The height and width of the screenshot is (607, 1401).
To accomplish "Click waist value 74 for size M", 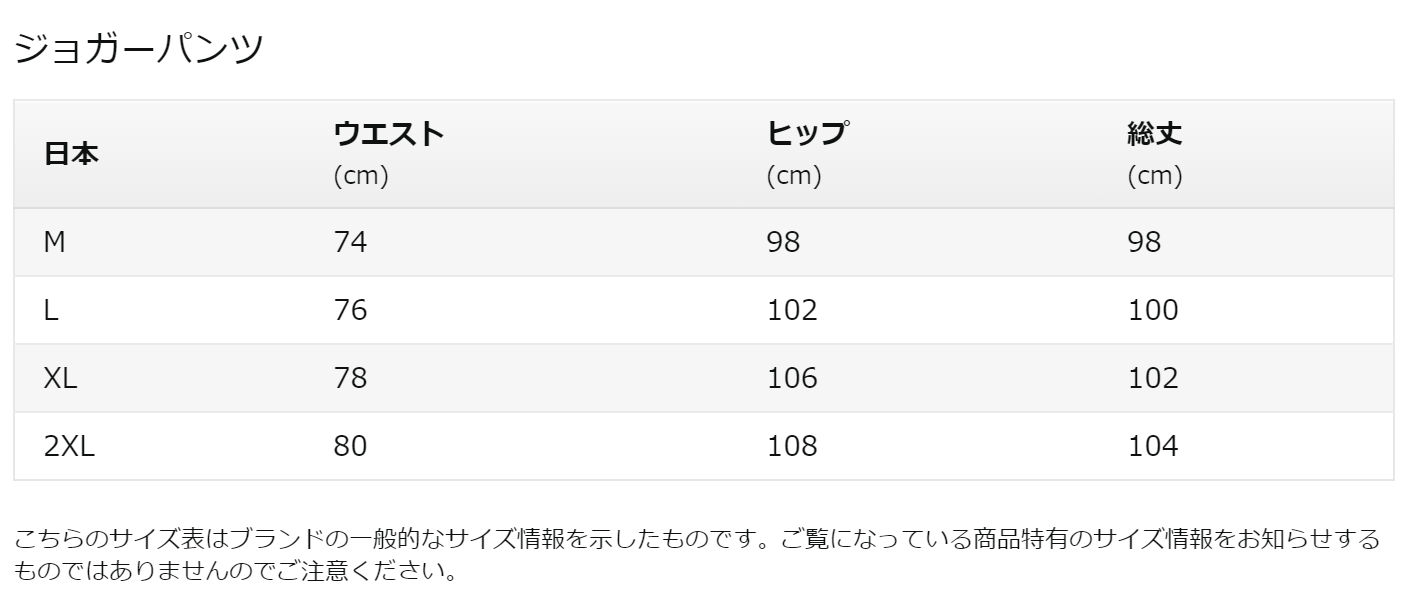I will tap(350, 242).
